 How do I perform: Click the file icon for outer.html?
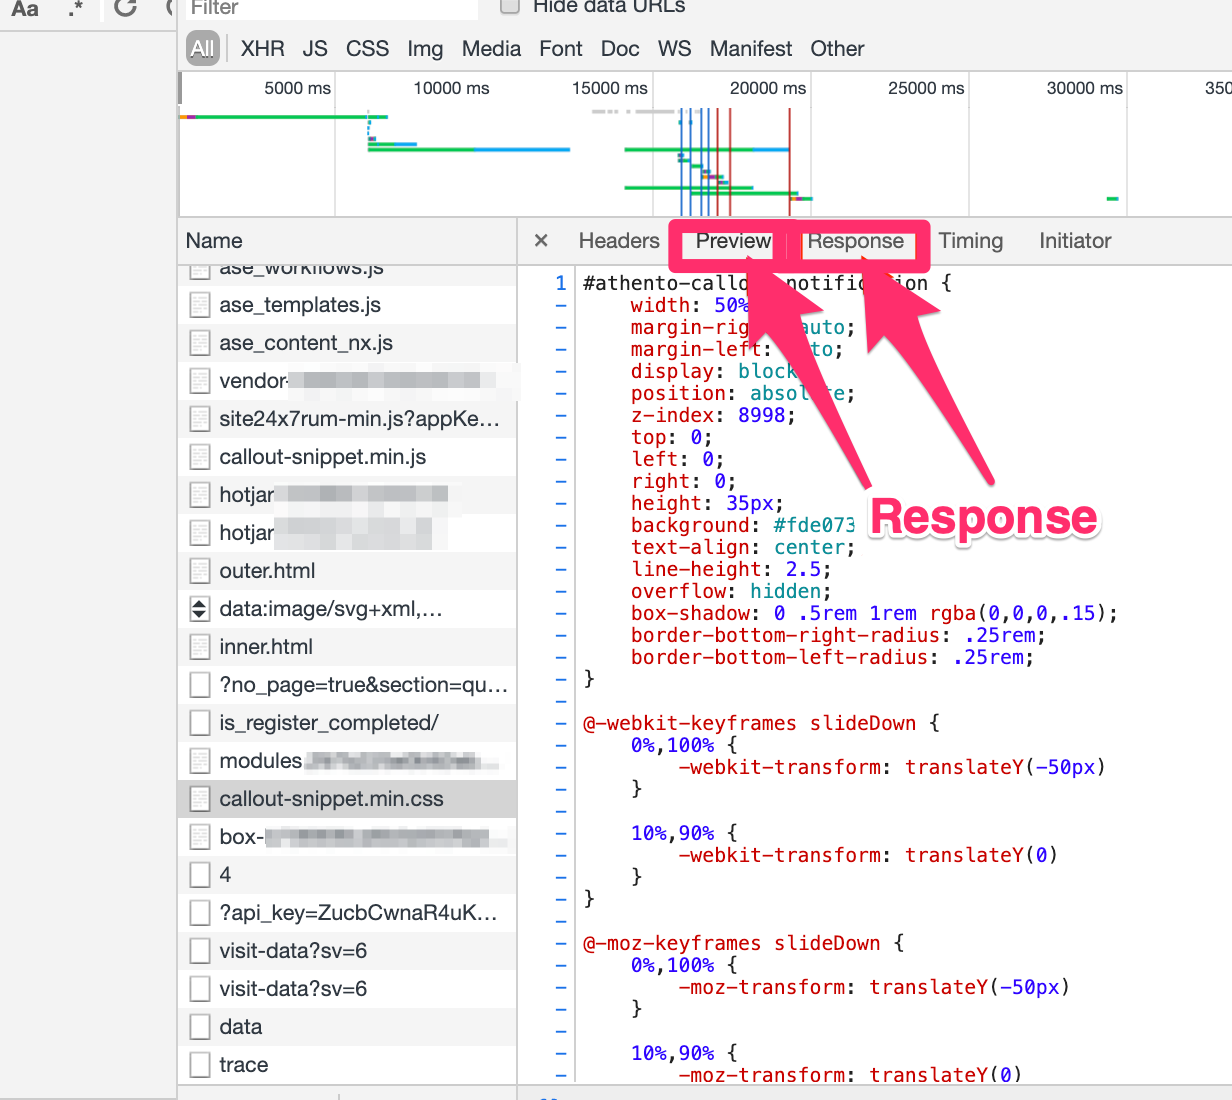(200, 571)
